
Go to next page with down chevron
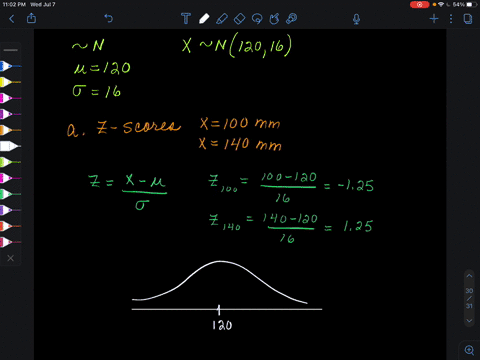(469, 321)
